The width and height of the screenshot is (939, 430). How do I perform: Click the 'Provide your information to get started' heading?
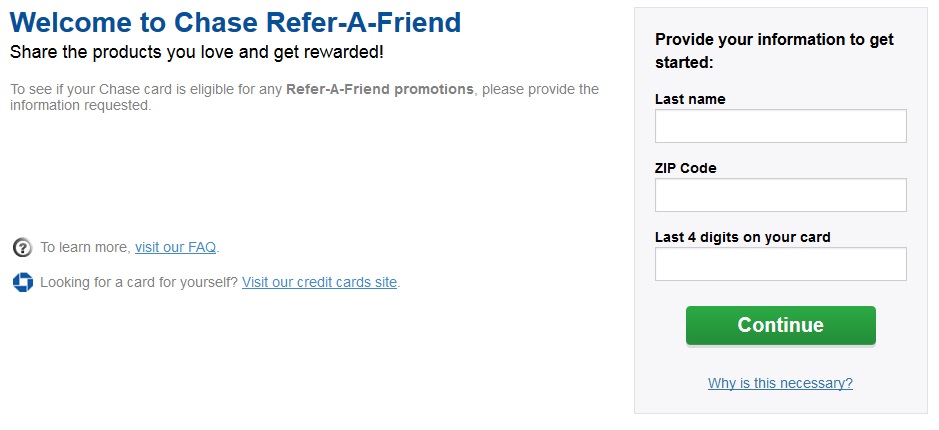[774, 51]
